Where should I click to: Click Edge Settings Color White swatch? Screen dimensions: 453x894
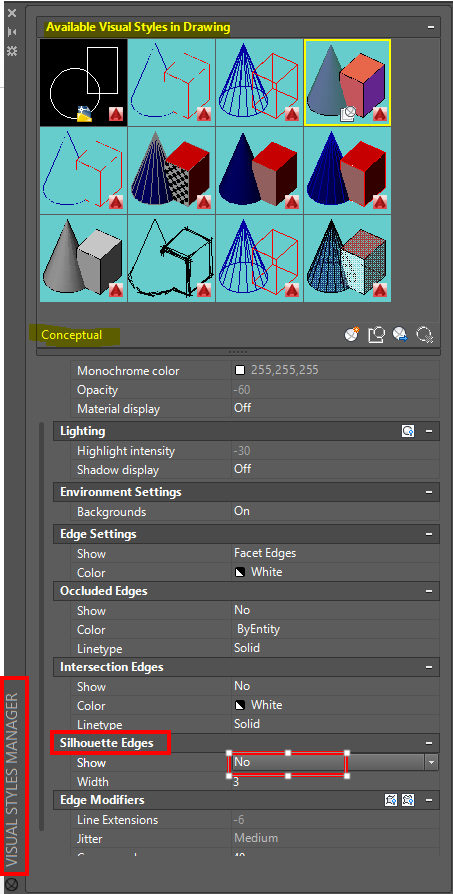coord(240,572)
